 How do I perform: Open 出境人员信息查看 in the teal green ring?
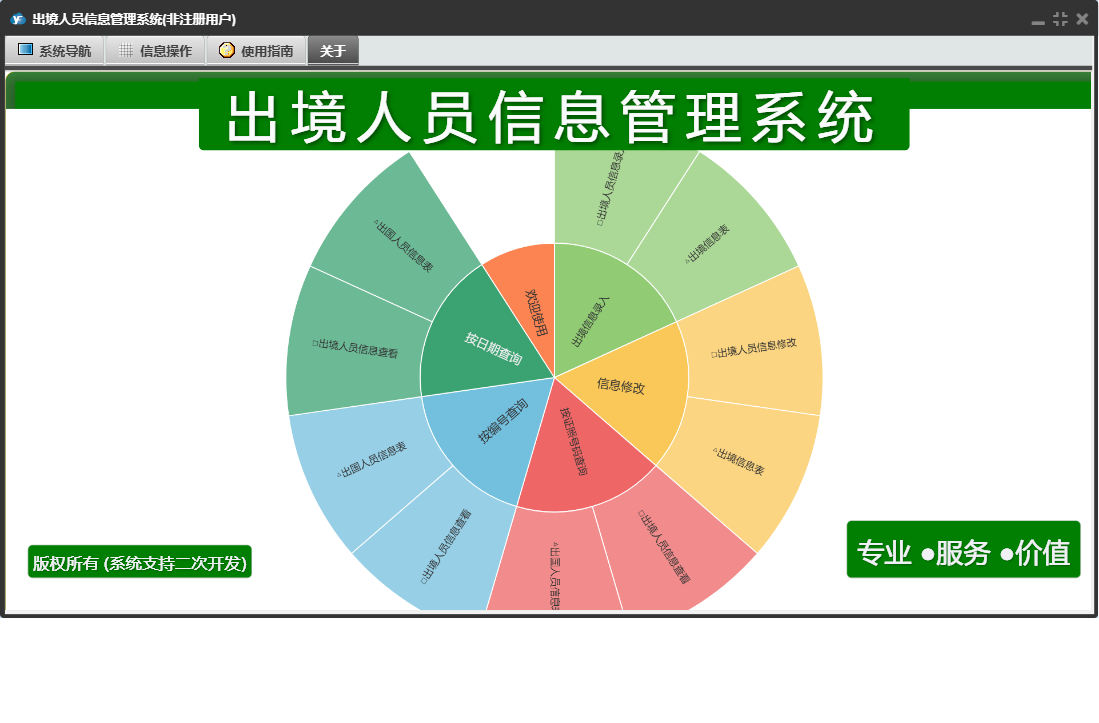[x=356, y=347]
